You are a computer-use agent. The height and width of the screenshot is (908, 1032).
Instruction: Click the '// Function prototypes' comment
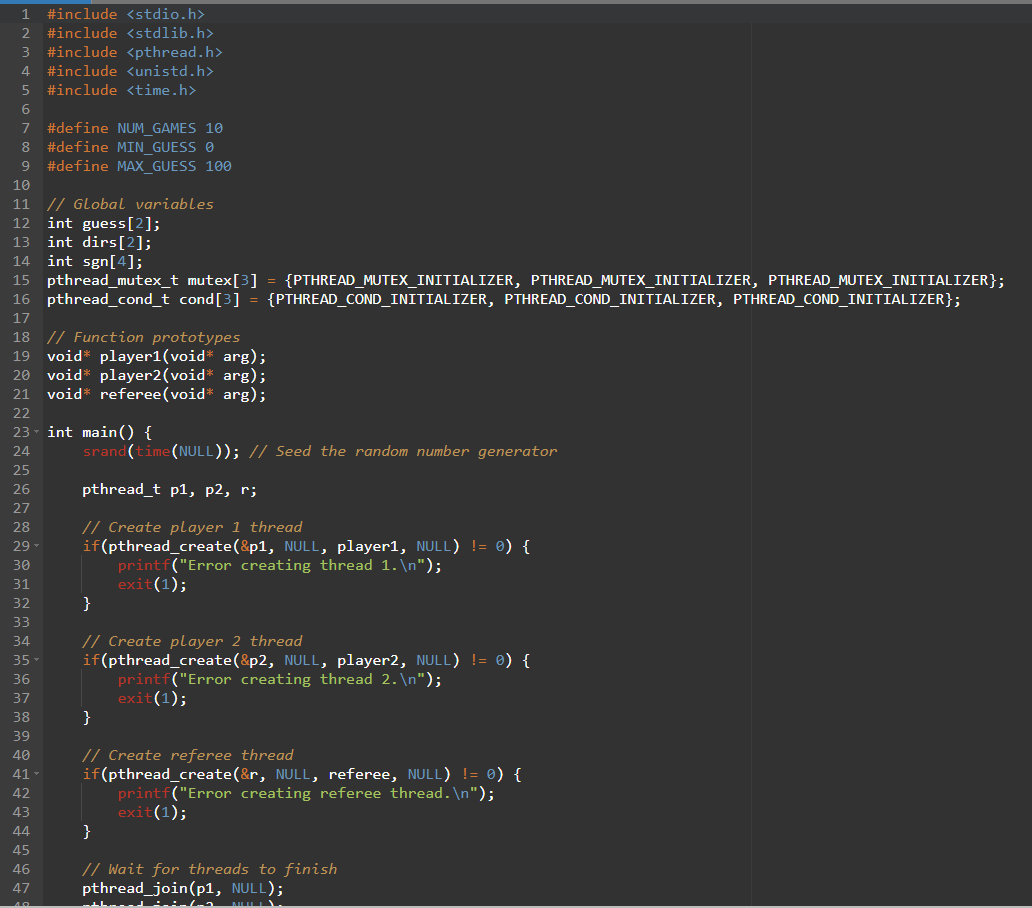143,337
